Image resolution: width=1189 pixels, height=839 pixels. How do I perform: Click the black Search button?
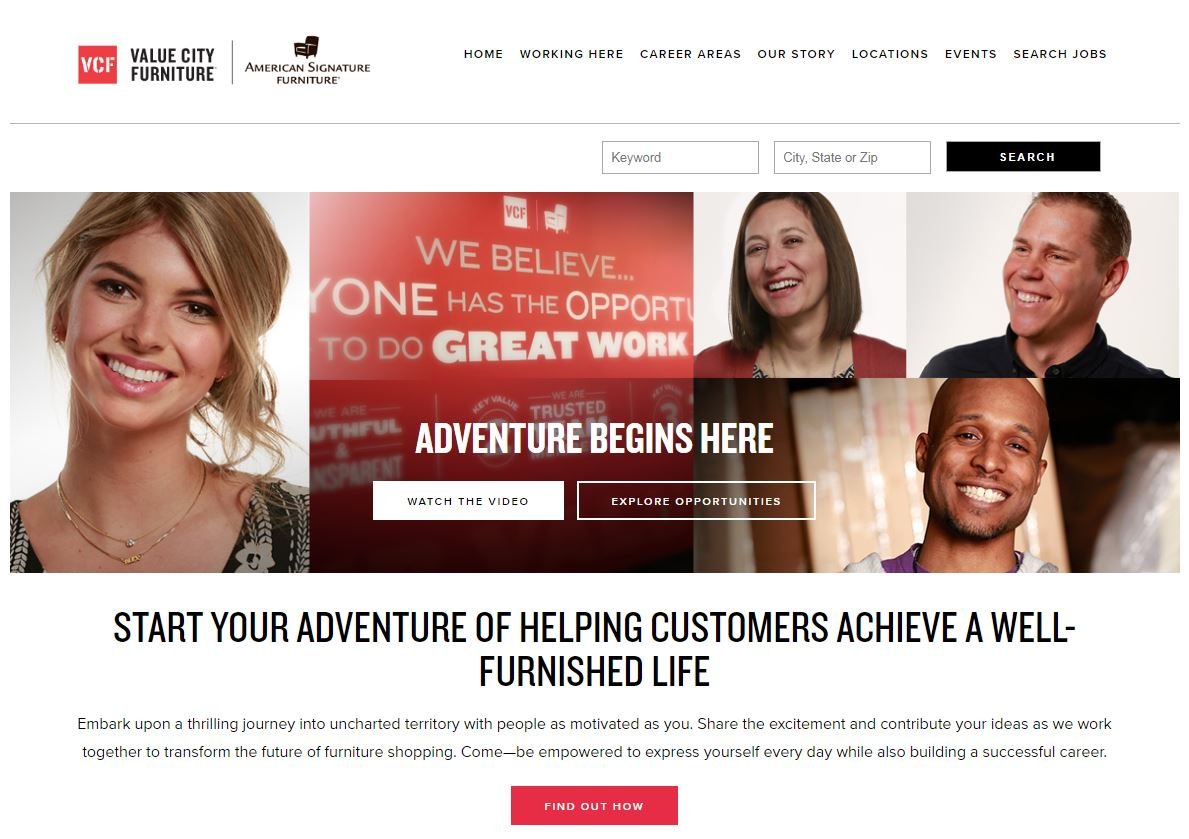point(1023,156)
